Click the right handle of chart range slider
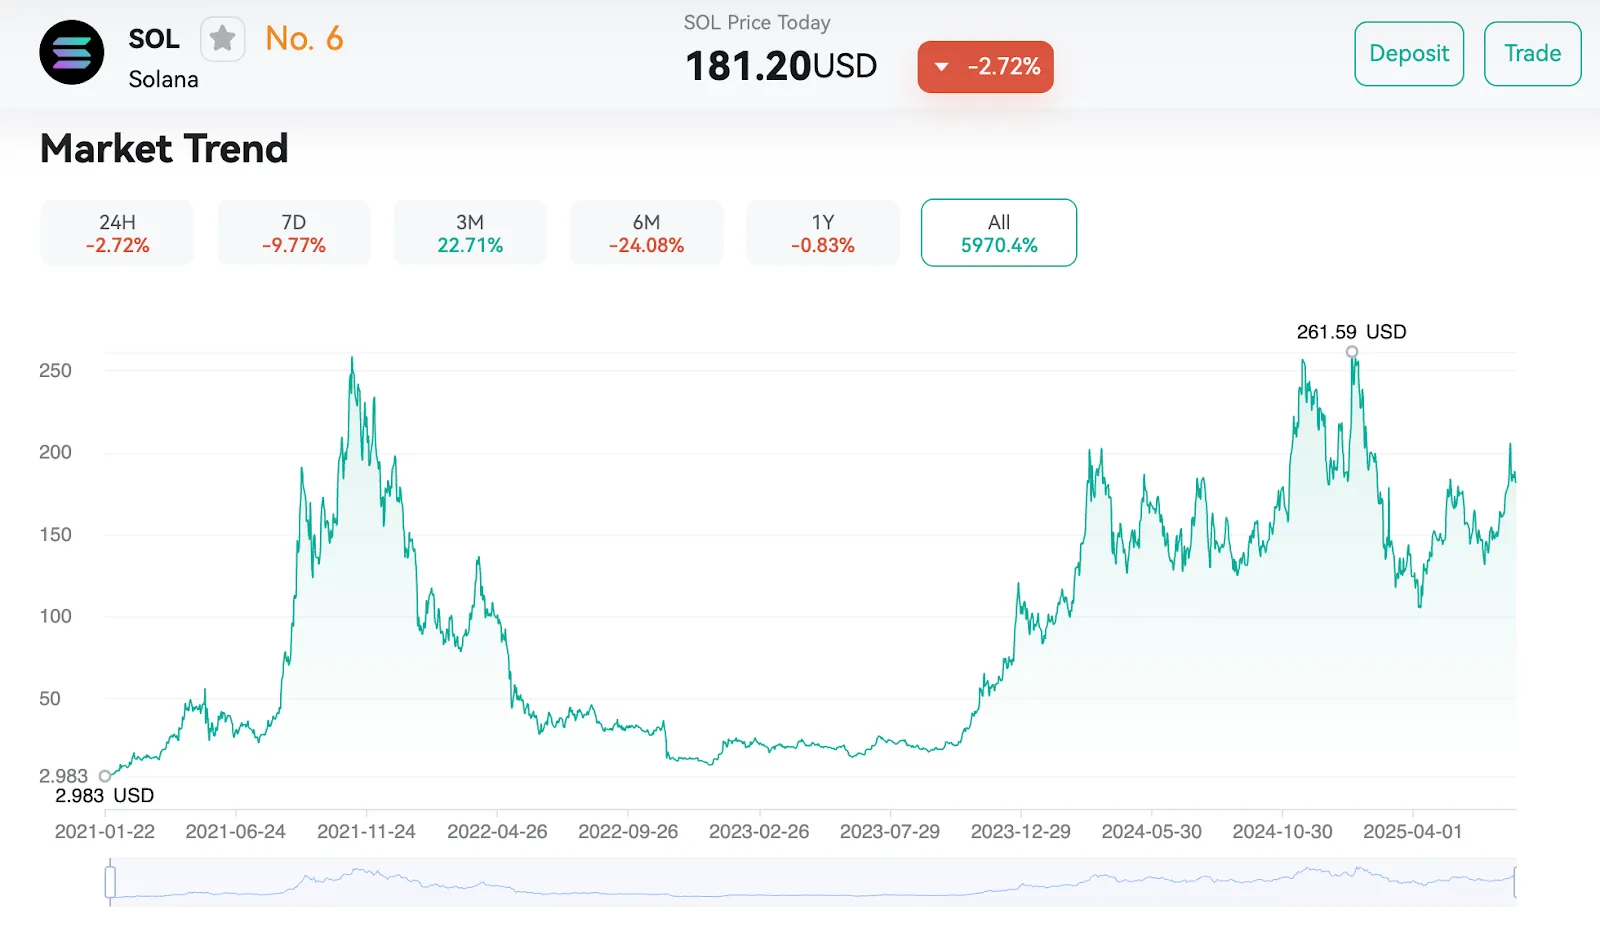 [x=1516, y=882]
